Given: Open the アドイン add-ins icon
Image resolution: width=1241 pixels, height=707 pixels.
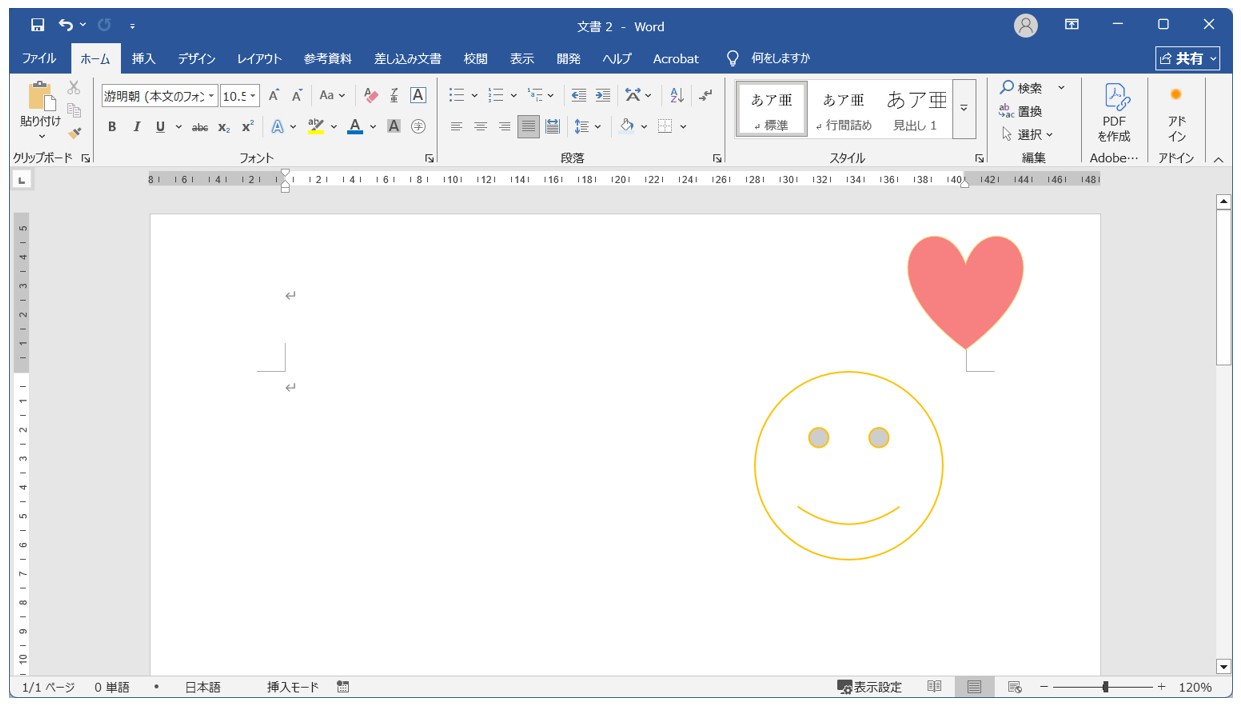Looking at the screenshot, I should pos(1176,112).
